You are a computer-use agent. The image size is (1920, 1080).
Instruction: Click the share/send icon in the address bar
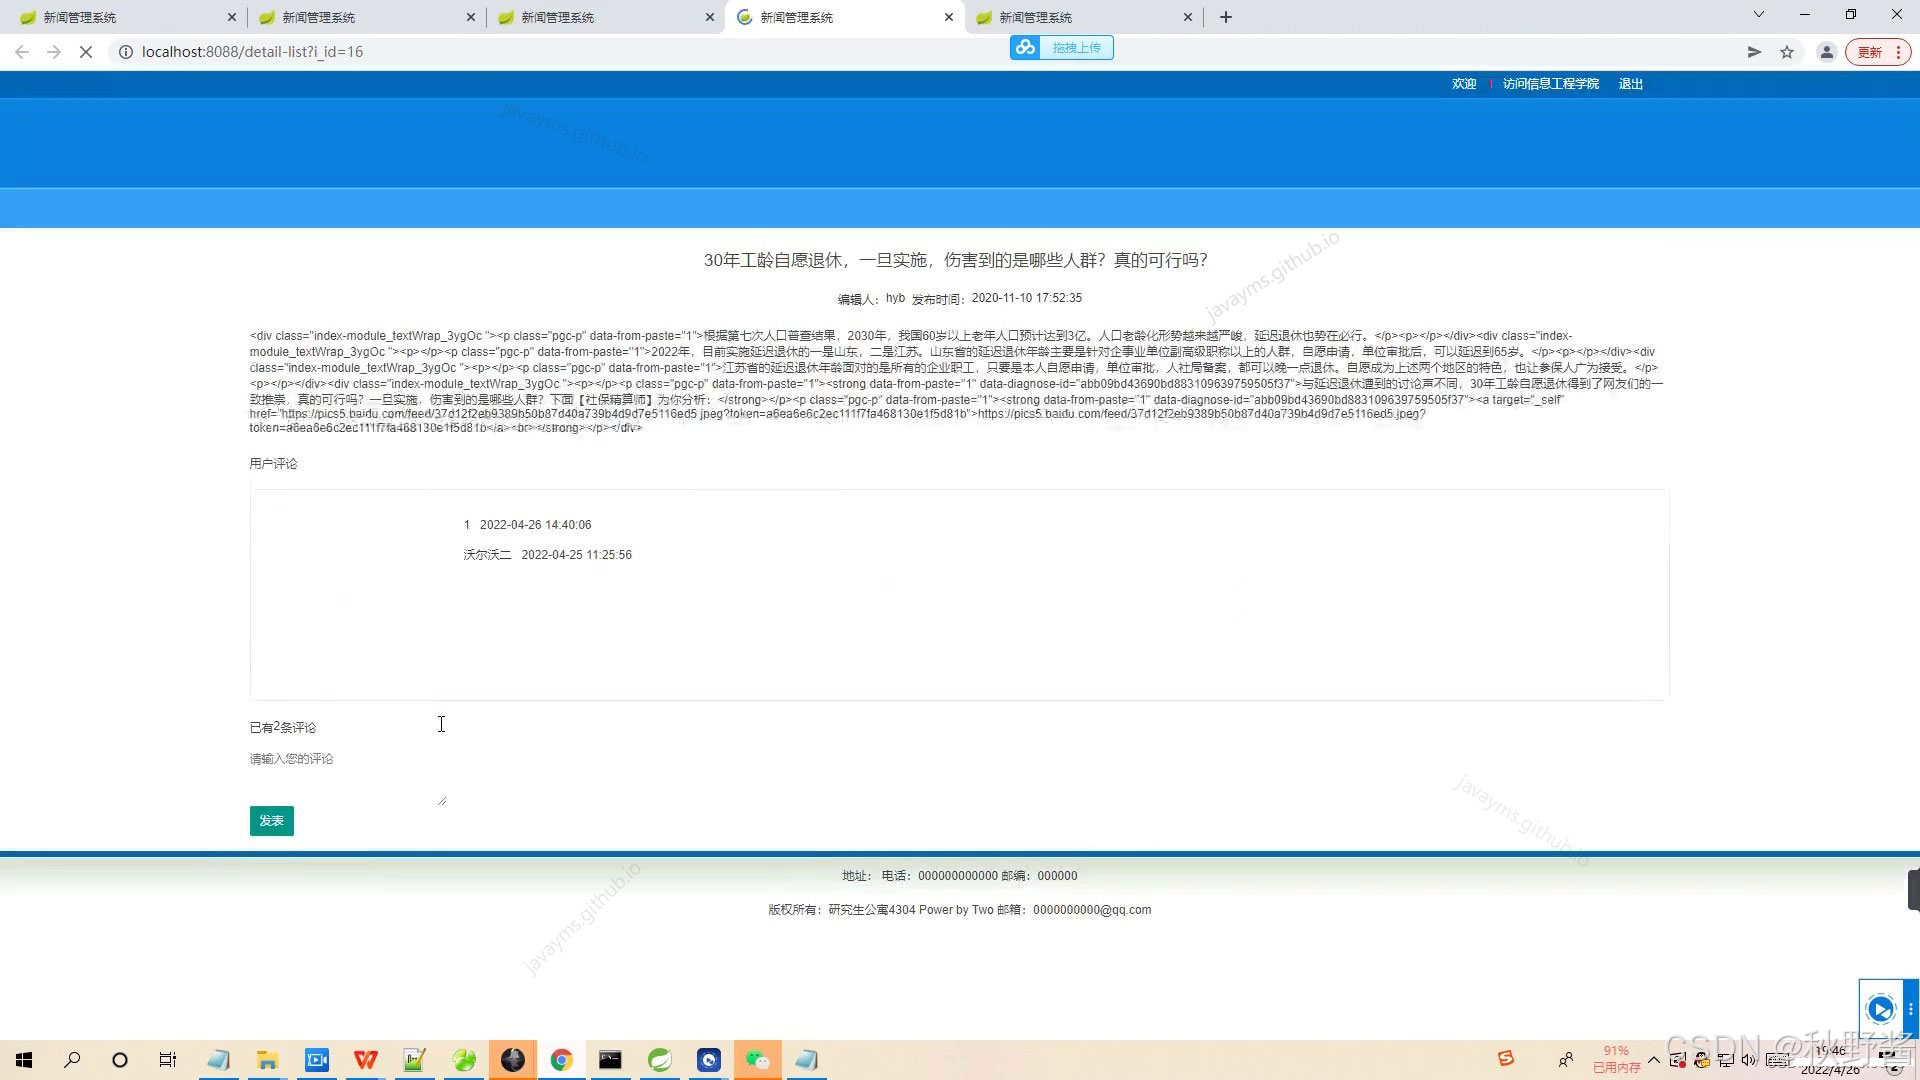tap(1754, 52)
